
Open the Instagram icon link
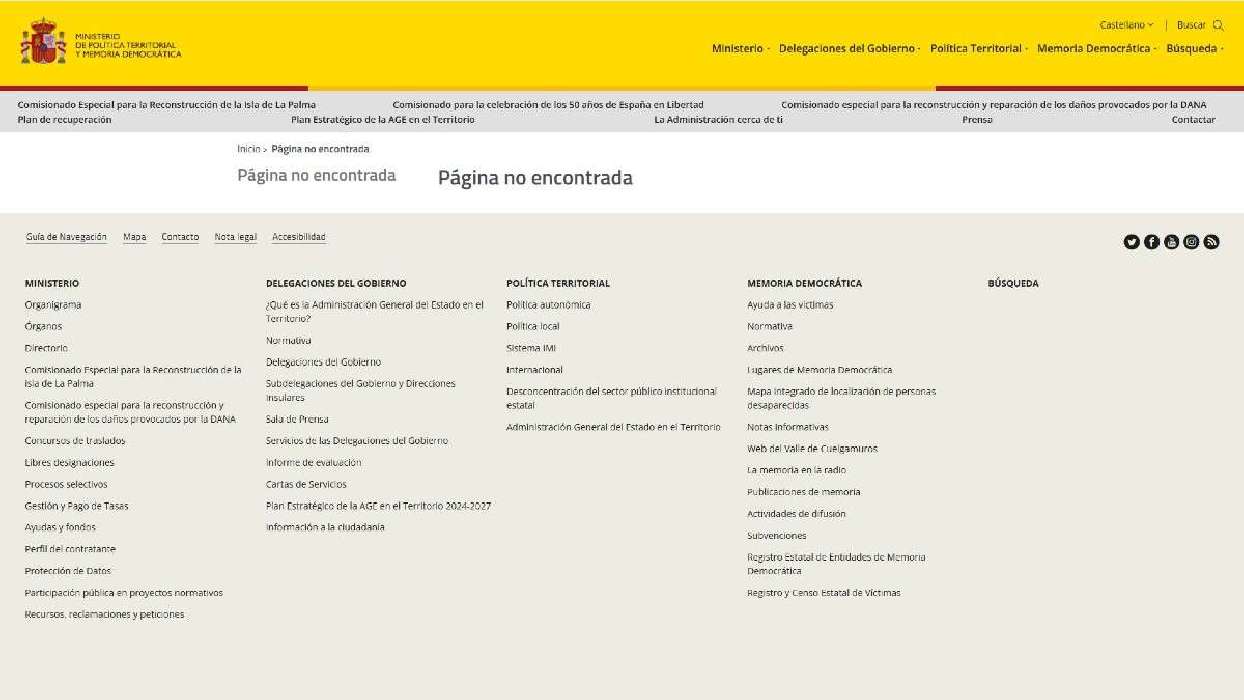pyautogui.click(x=1191, y=242)
